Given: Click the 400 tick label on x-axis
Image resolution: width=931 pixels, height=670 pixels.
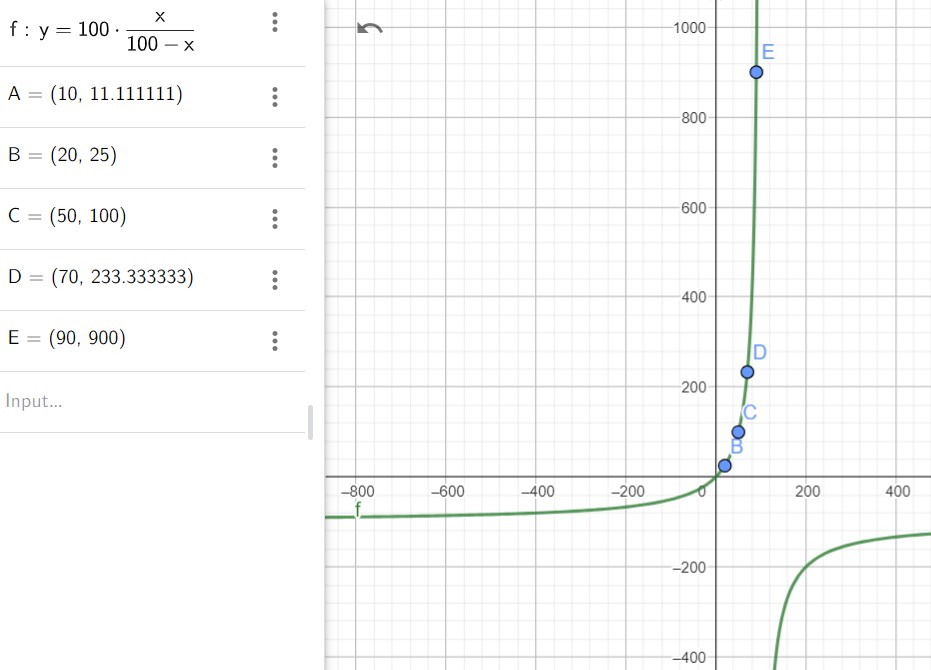Looking at the screenshot, I should tap(898, 492).
